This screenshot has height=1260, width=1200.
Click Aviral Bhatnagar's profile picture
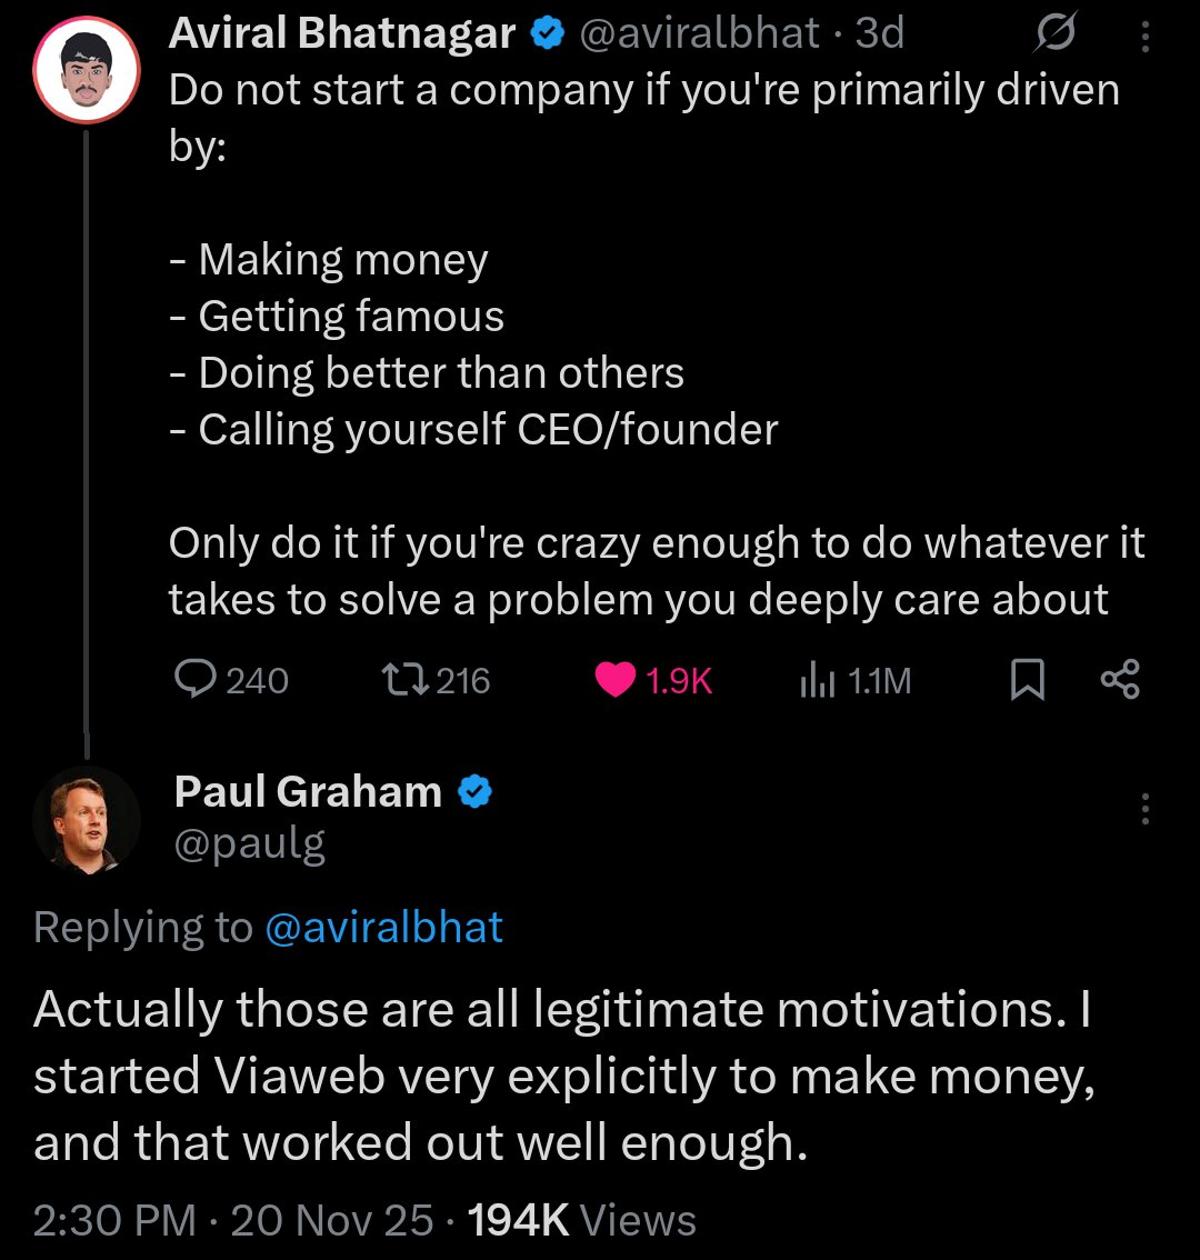[x=87, y=65]
